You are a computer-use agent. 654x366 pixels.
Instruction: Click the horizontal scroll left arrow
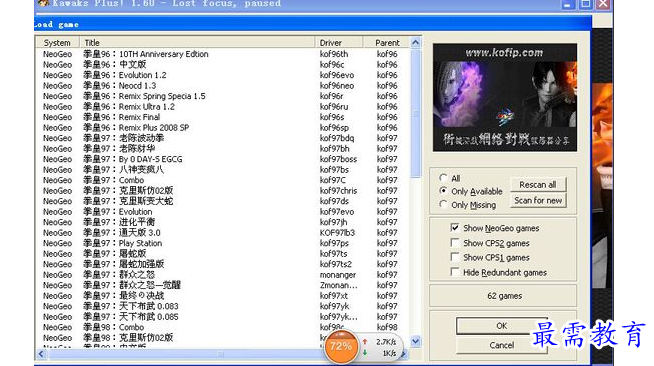tap(41, 354)
